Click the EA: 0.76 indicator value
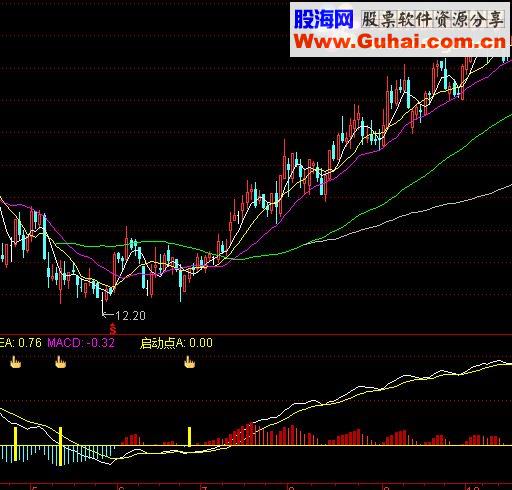The width and height of the screenshot is (512, 490). pyautogui.click(x=21, y=343)
